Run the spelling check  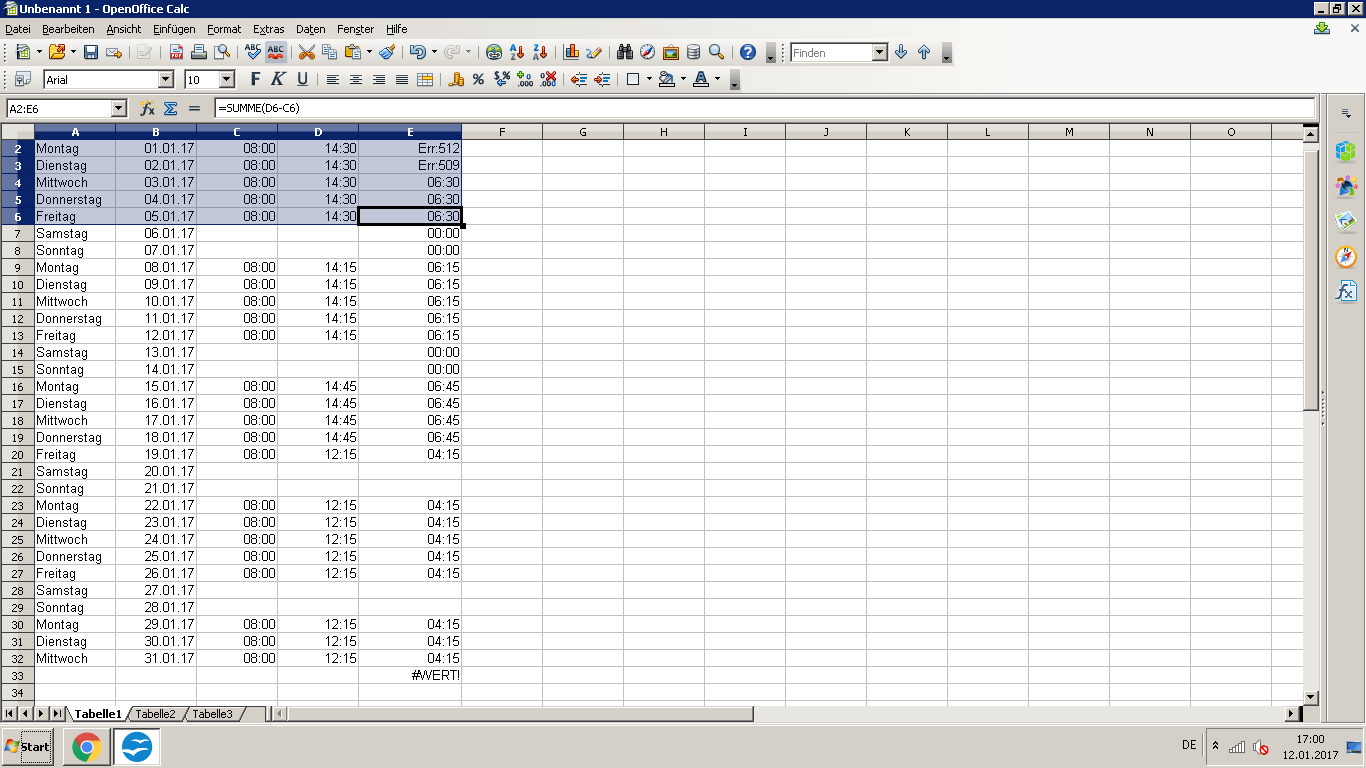253,52
